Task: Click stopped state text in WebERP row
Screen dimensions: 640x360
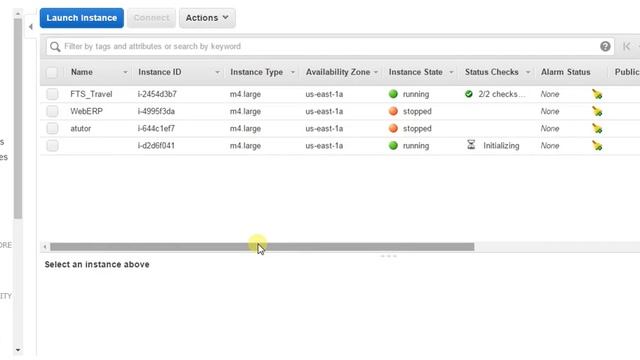Action: 417,111
